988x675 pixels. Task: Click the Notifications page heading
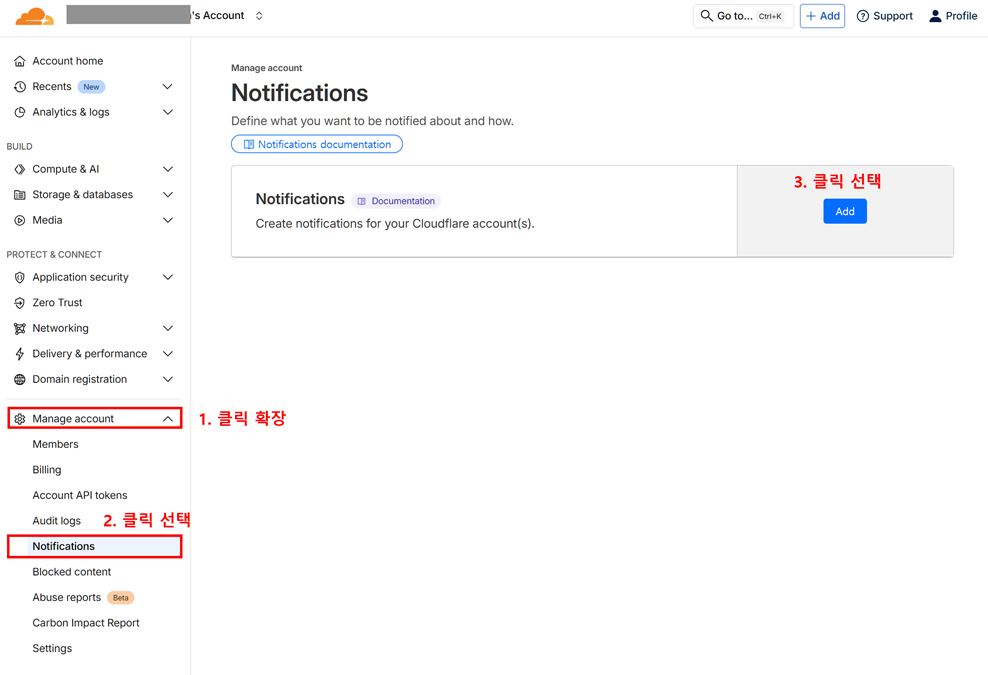tap(299, 93)
